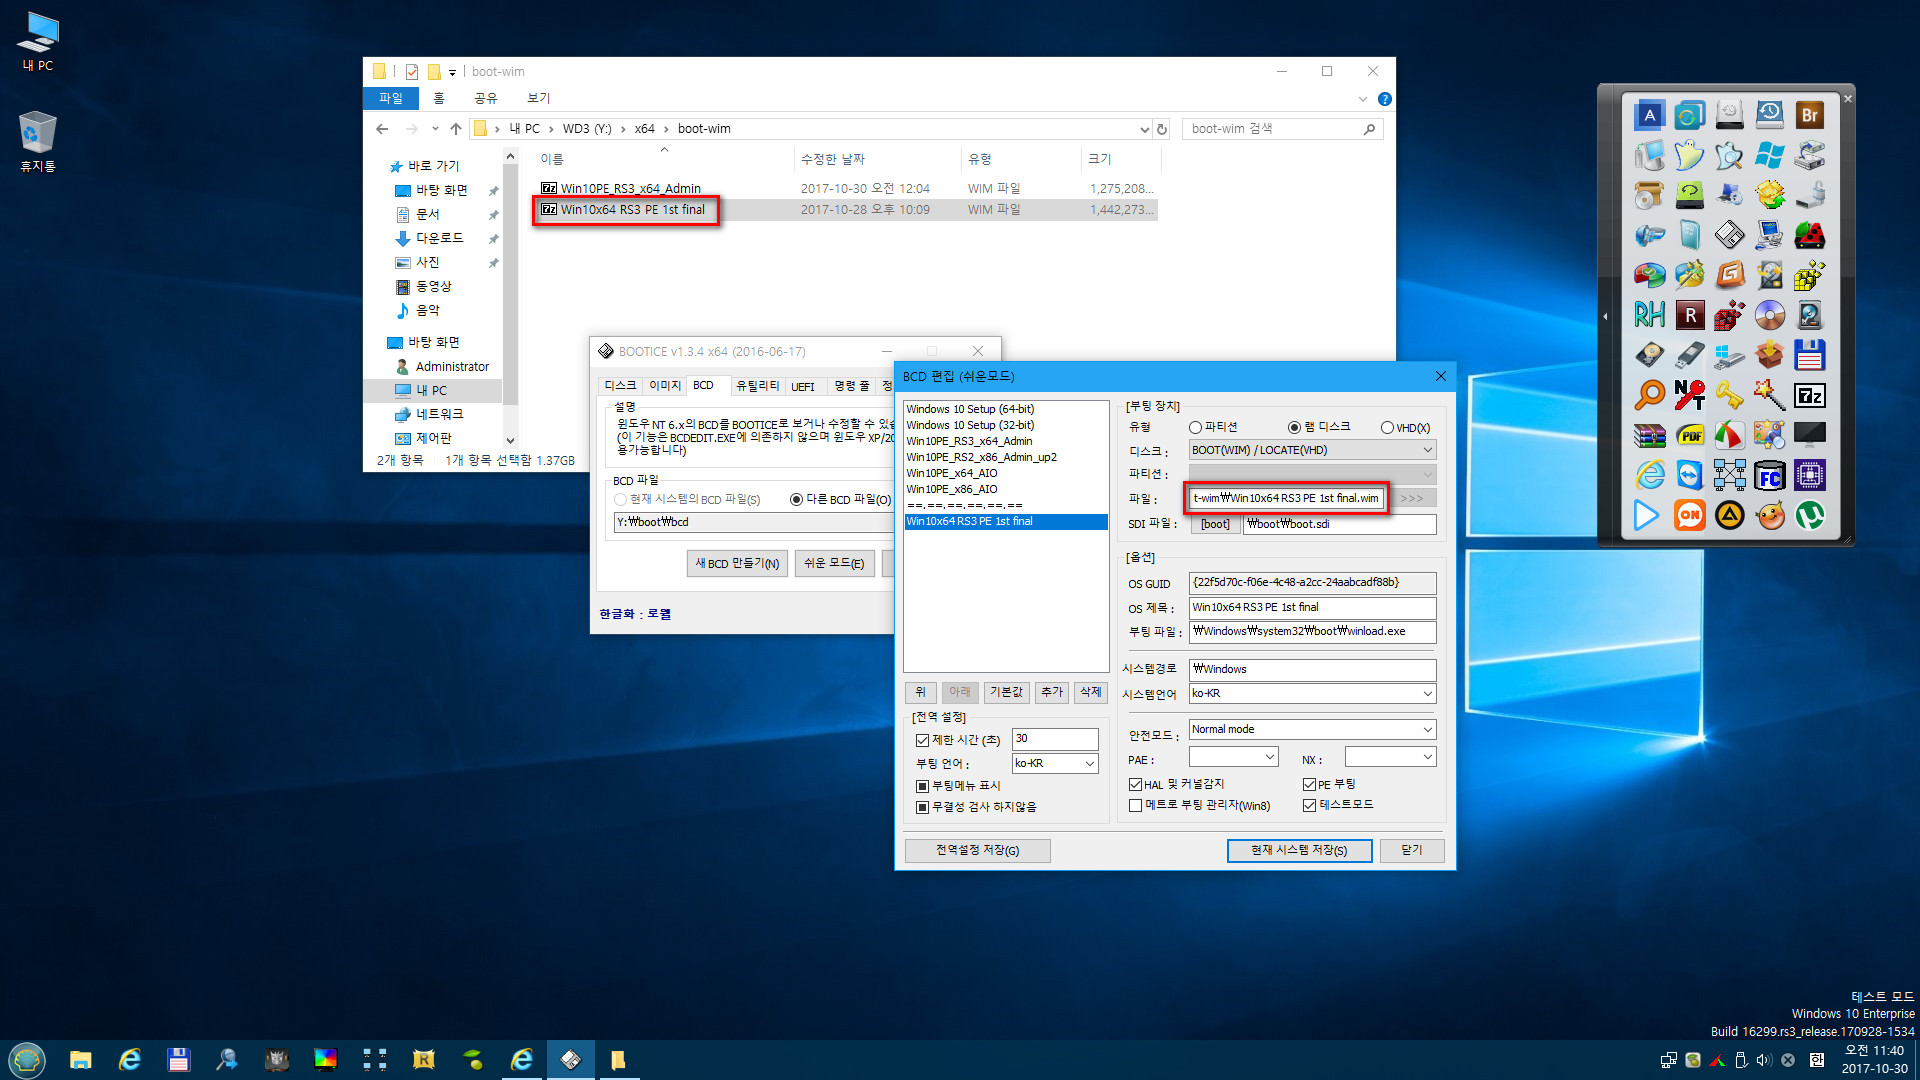Click the dark red R icon in dock

pos(1689,315)
